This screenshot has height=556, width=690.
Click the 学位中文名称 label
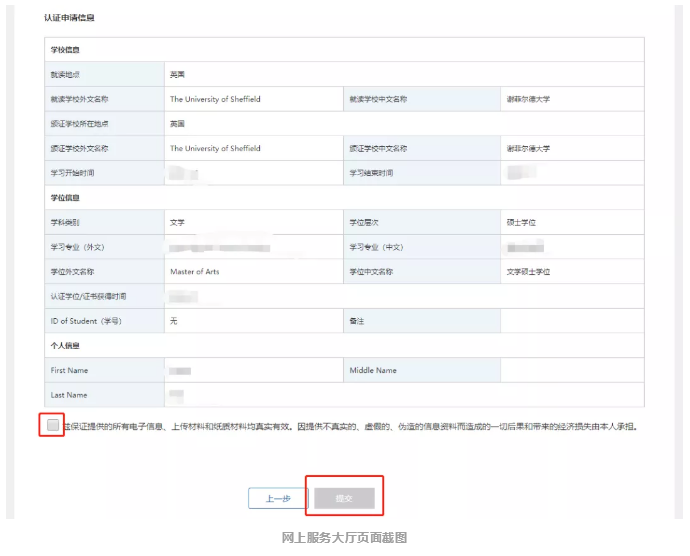(x=371, y=272)
